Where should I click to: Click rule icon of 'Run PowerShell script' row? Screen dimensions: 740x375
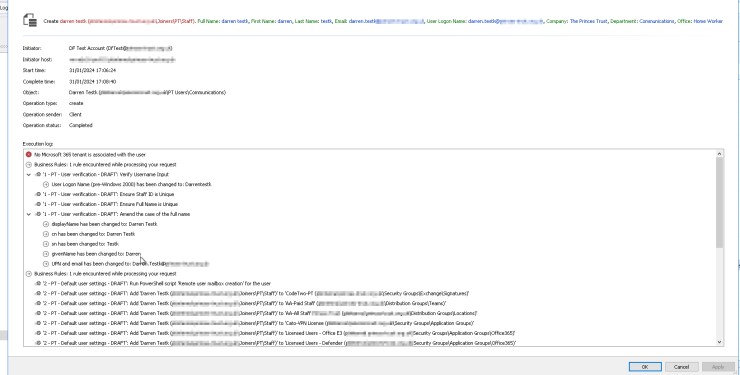click(37, 283)
